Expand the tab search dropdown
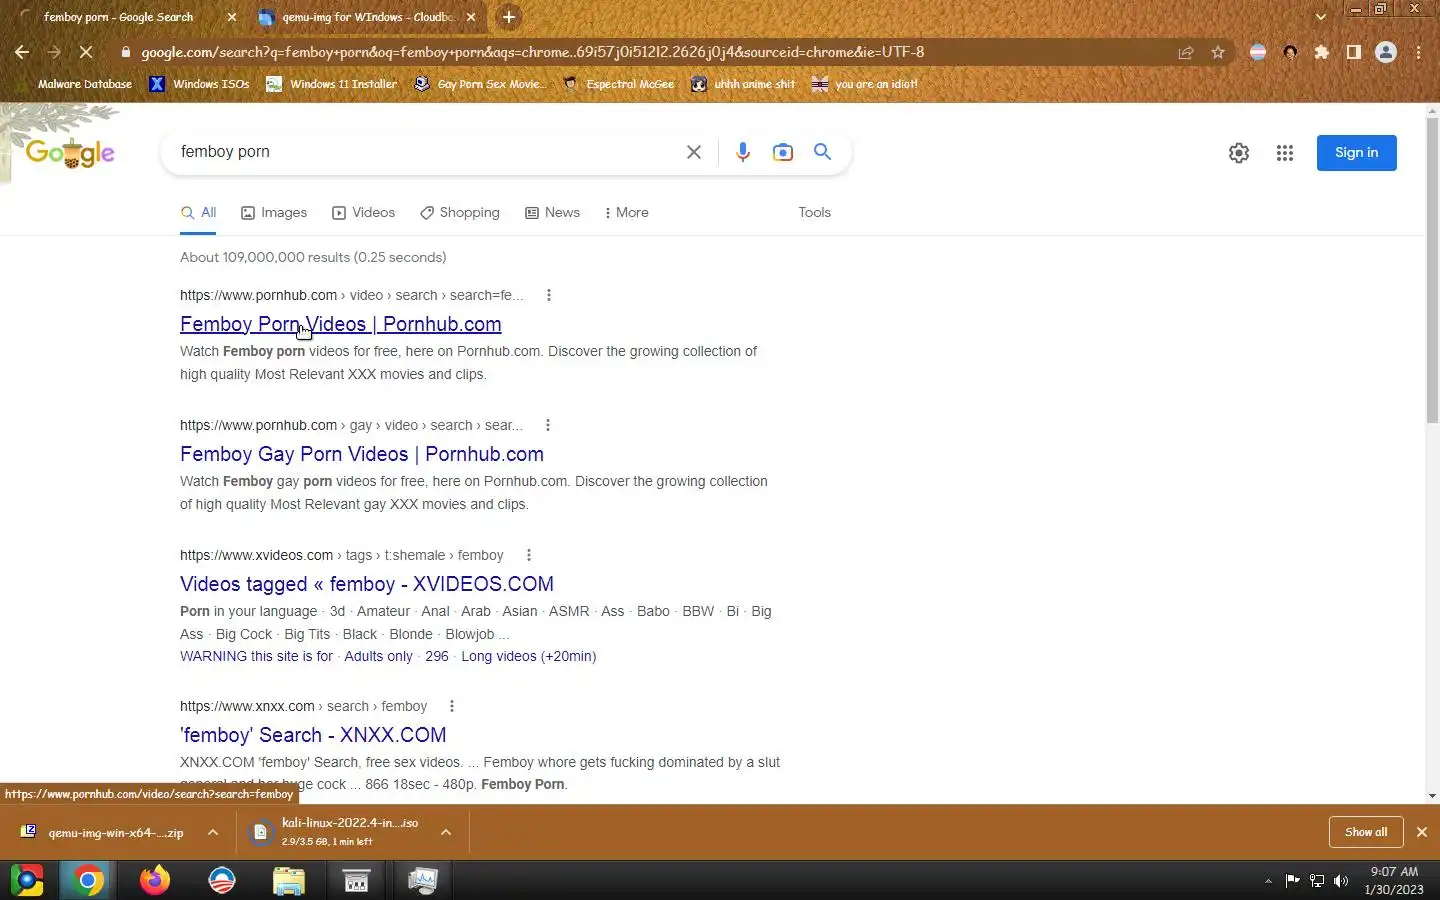The image size is (1440, 900). coord(1321,17)
